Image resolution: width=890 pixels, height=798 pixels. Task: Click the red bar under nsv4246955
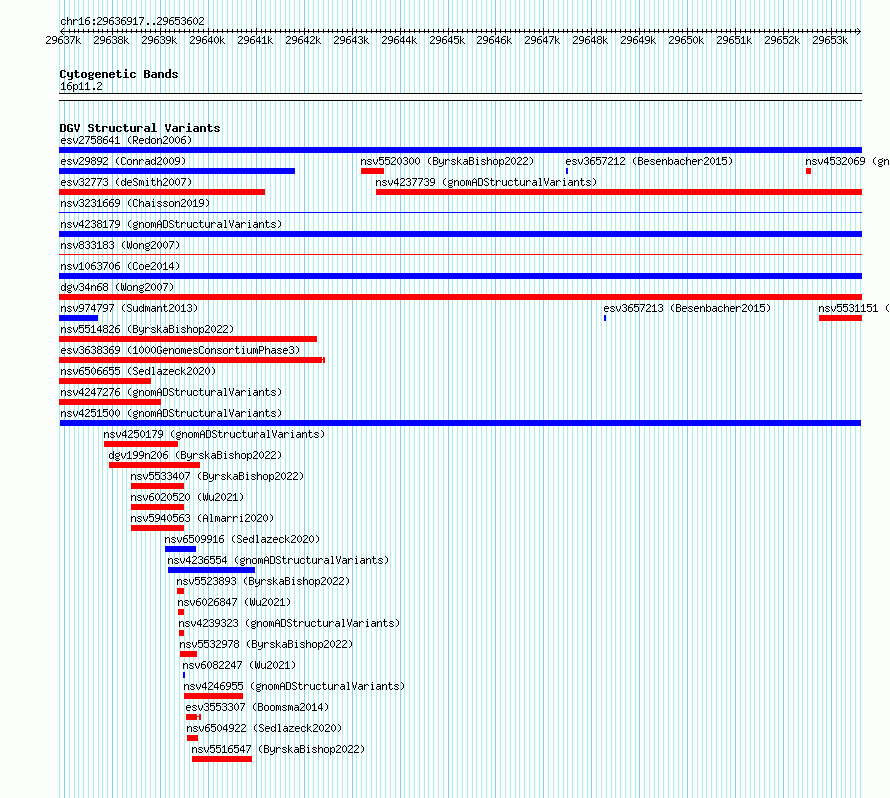[213, 696]
